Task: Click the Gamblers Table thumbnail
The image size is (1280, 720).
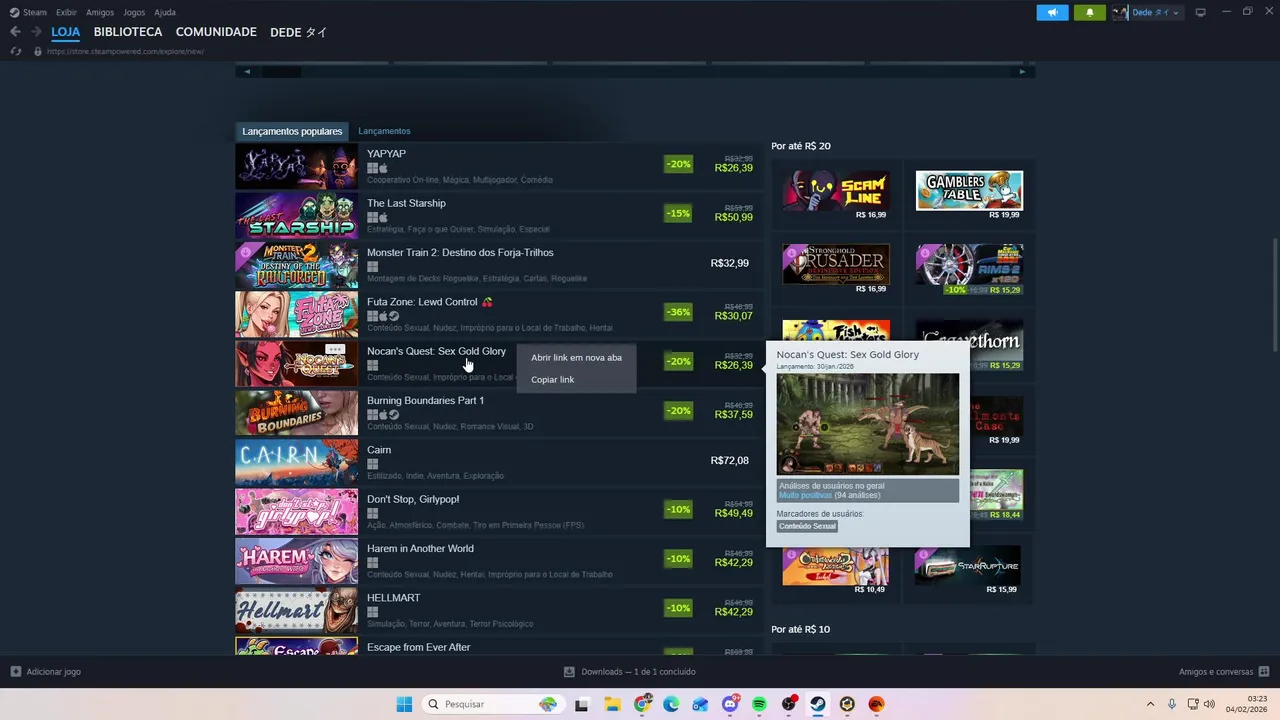Action: pos(969,190)
